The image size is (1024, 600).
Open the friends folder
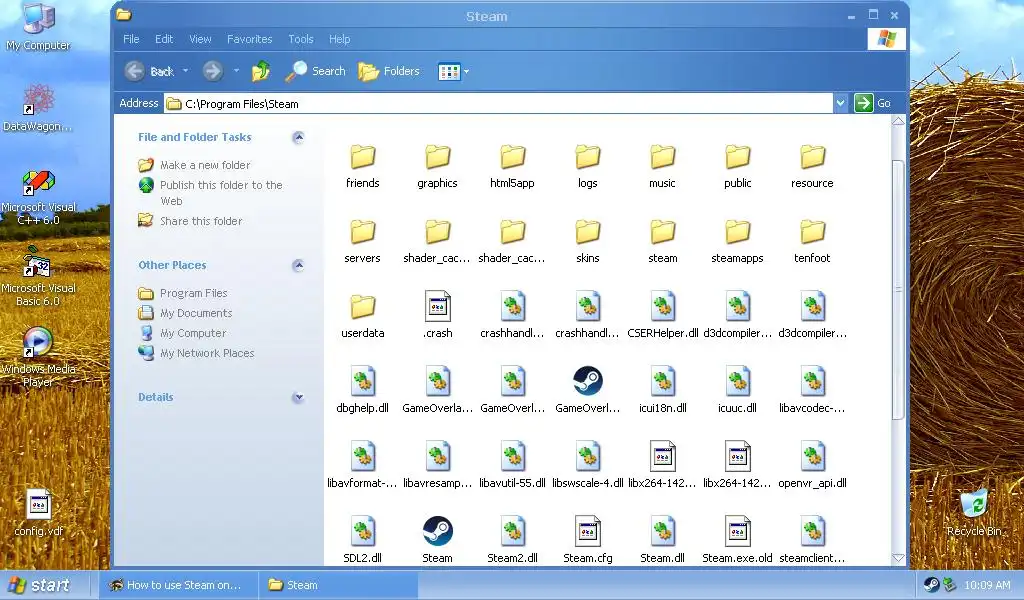(362, 166)
